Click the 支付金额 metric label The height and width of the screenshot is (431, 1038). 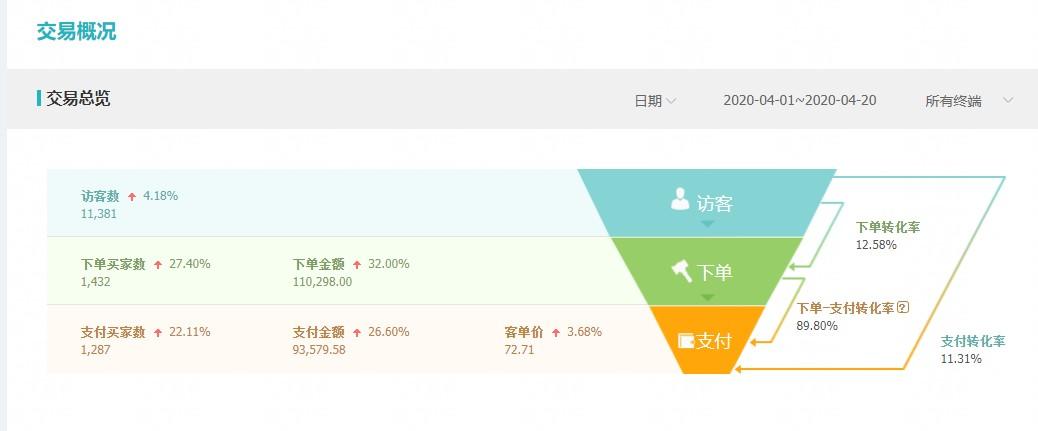click(x=318, y=332)
